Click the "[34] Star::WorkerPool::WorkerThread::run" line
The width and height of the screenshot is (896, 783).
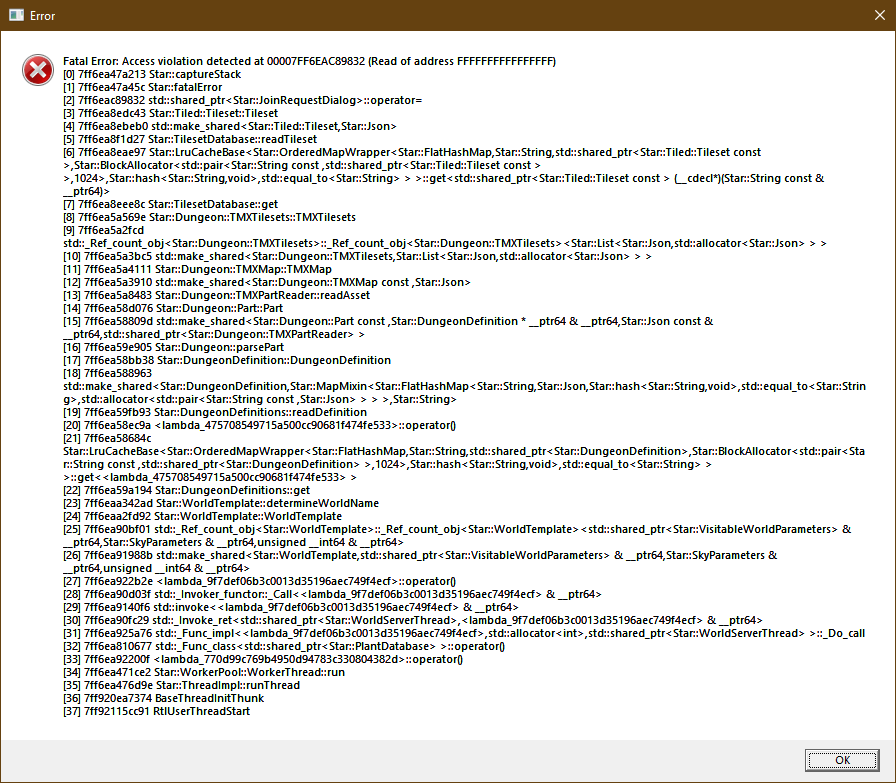click(x=204, y=673)
